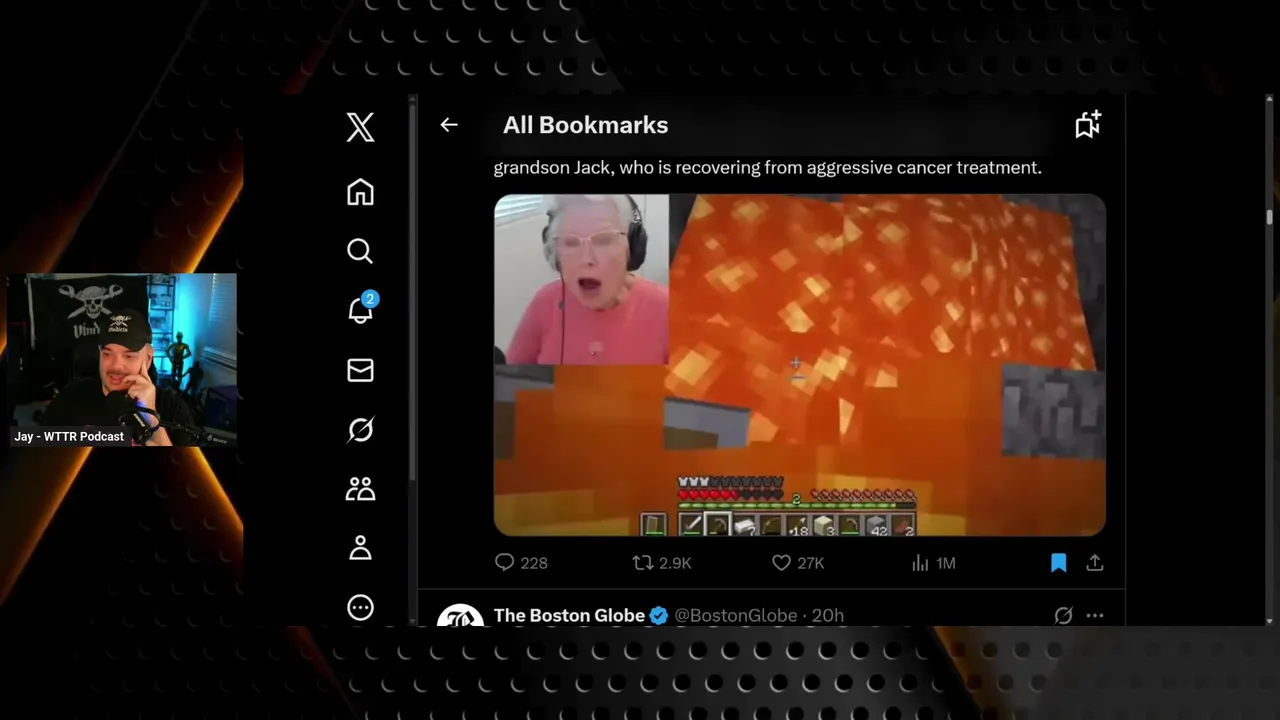
Task: View post analytics showing 1M views
Action: tap(933, 563)
